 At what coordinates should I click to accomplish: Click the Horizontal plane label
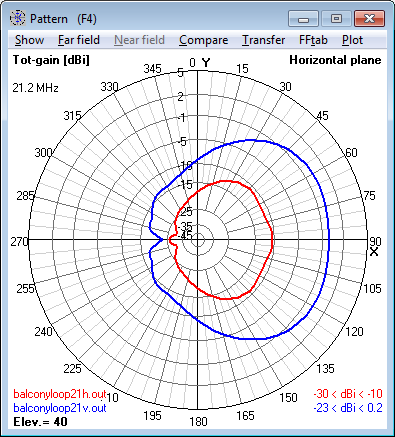click(x=335, y=60)
